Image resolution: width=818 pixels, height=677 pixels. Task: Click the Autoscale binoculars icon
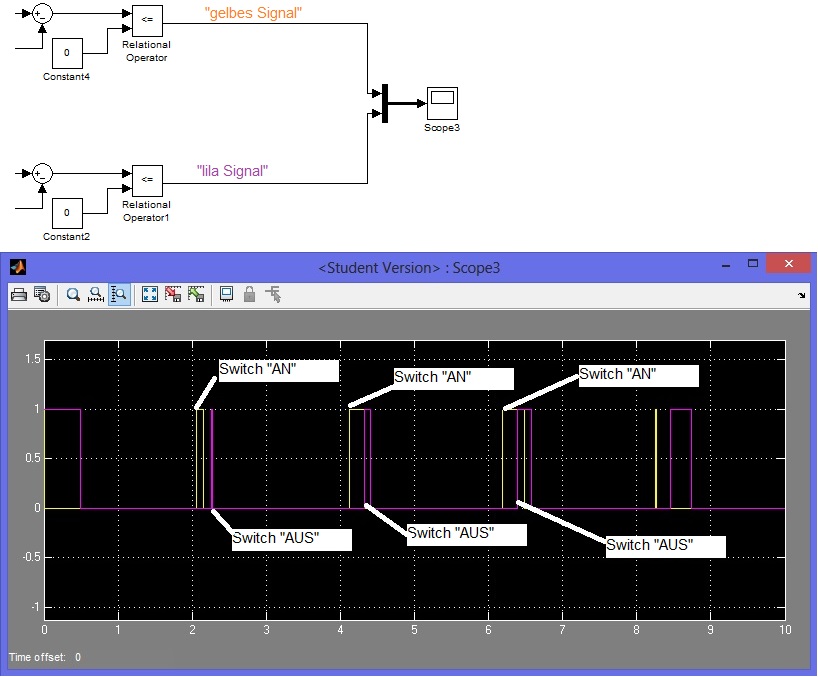click(150, 294)
